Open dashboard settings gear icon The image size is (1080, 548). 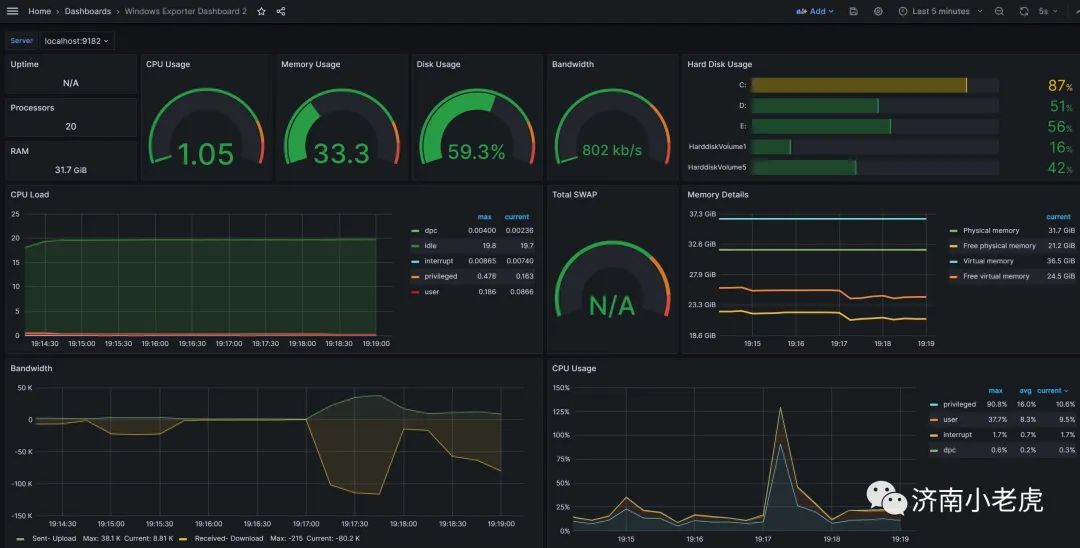click(878, 12)
